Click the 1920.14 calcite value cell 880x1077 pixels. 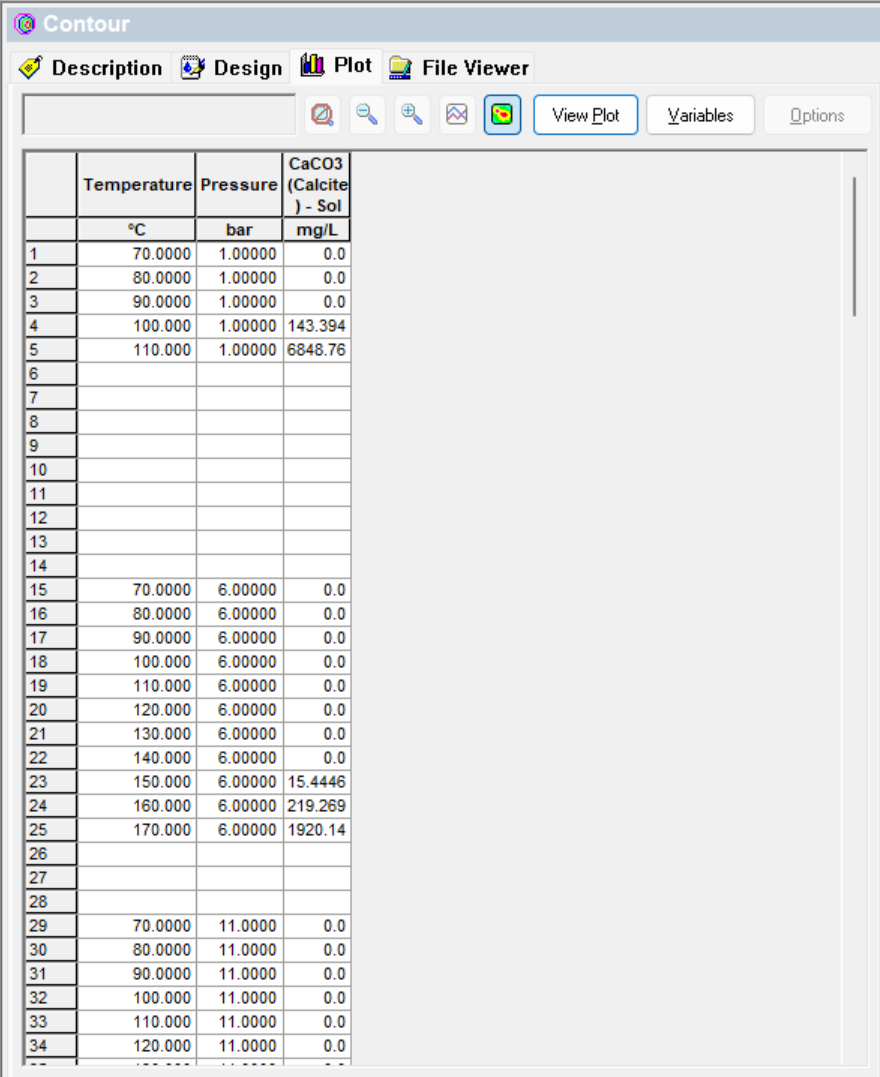(x=317, y=830)
